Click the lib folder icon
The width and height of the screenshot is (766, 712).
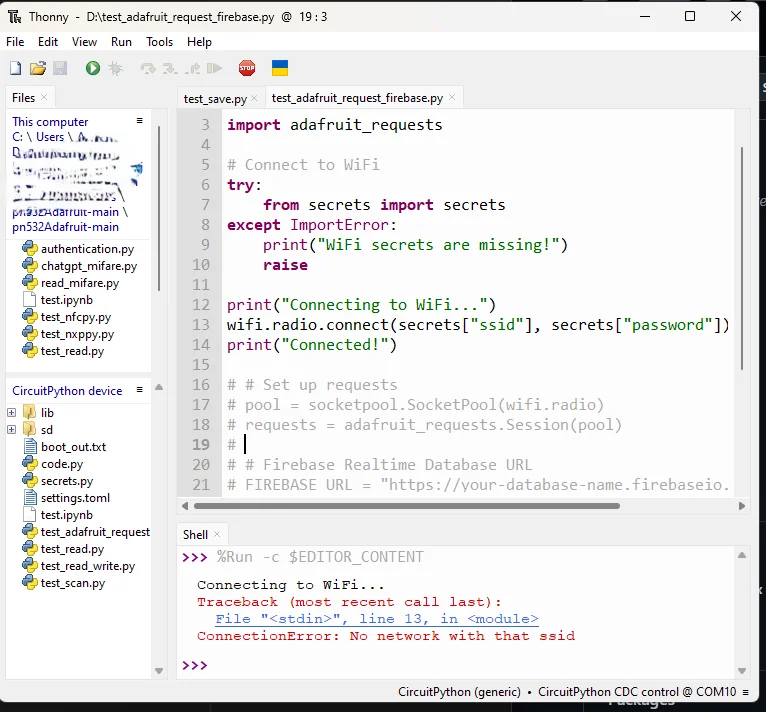pyautogui.click(x=29, y=412)
